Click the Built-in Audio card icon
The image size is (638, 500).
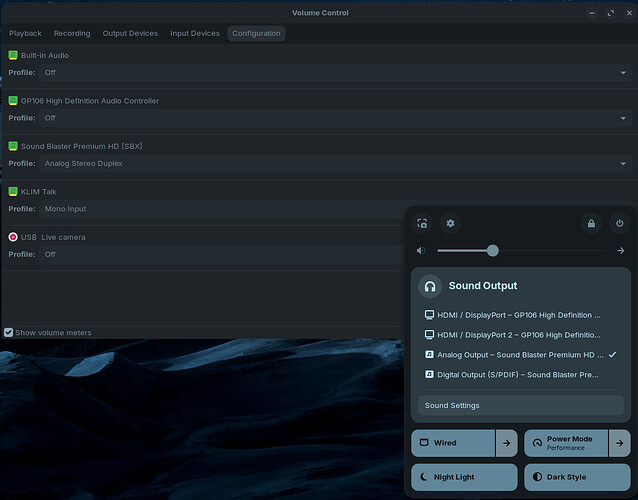tap(13, 55)
